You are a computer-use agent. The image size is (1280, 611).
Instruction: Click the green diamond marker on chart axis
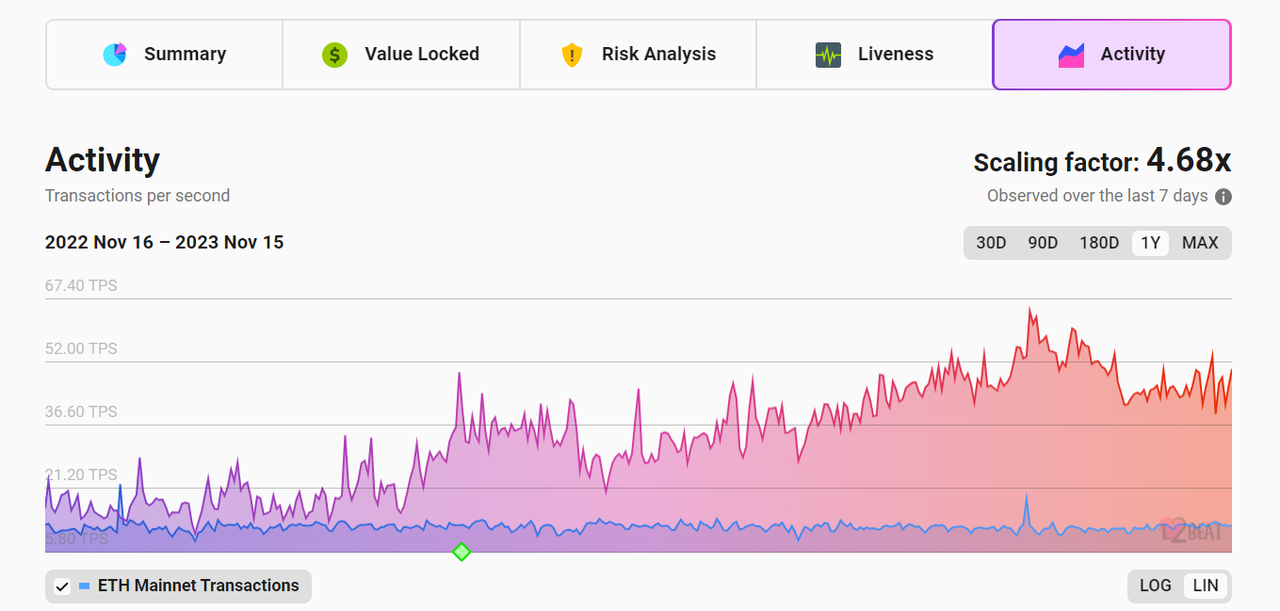pyautogui.click(x=461, y=551)
